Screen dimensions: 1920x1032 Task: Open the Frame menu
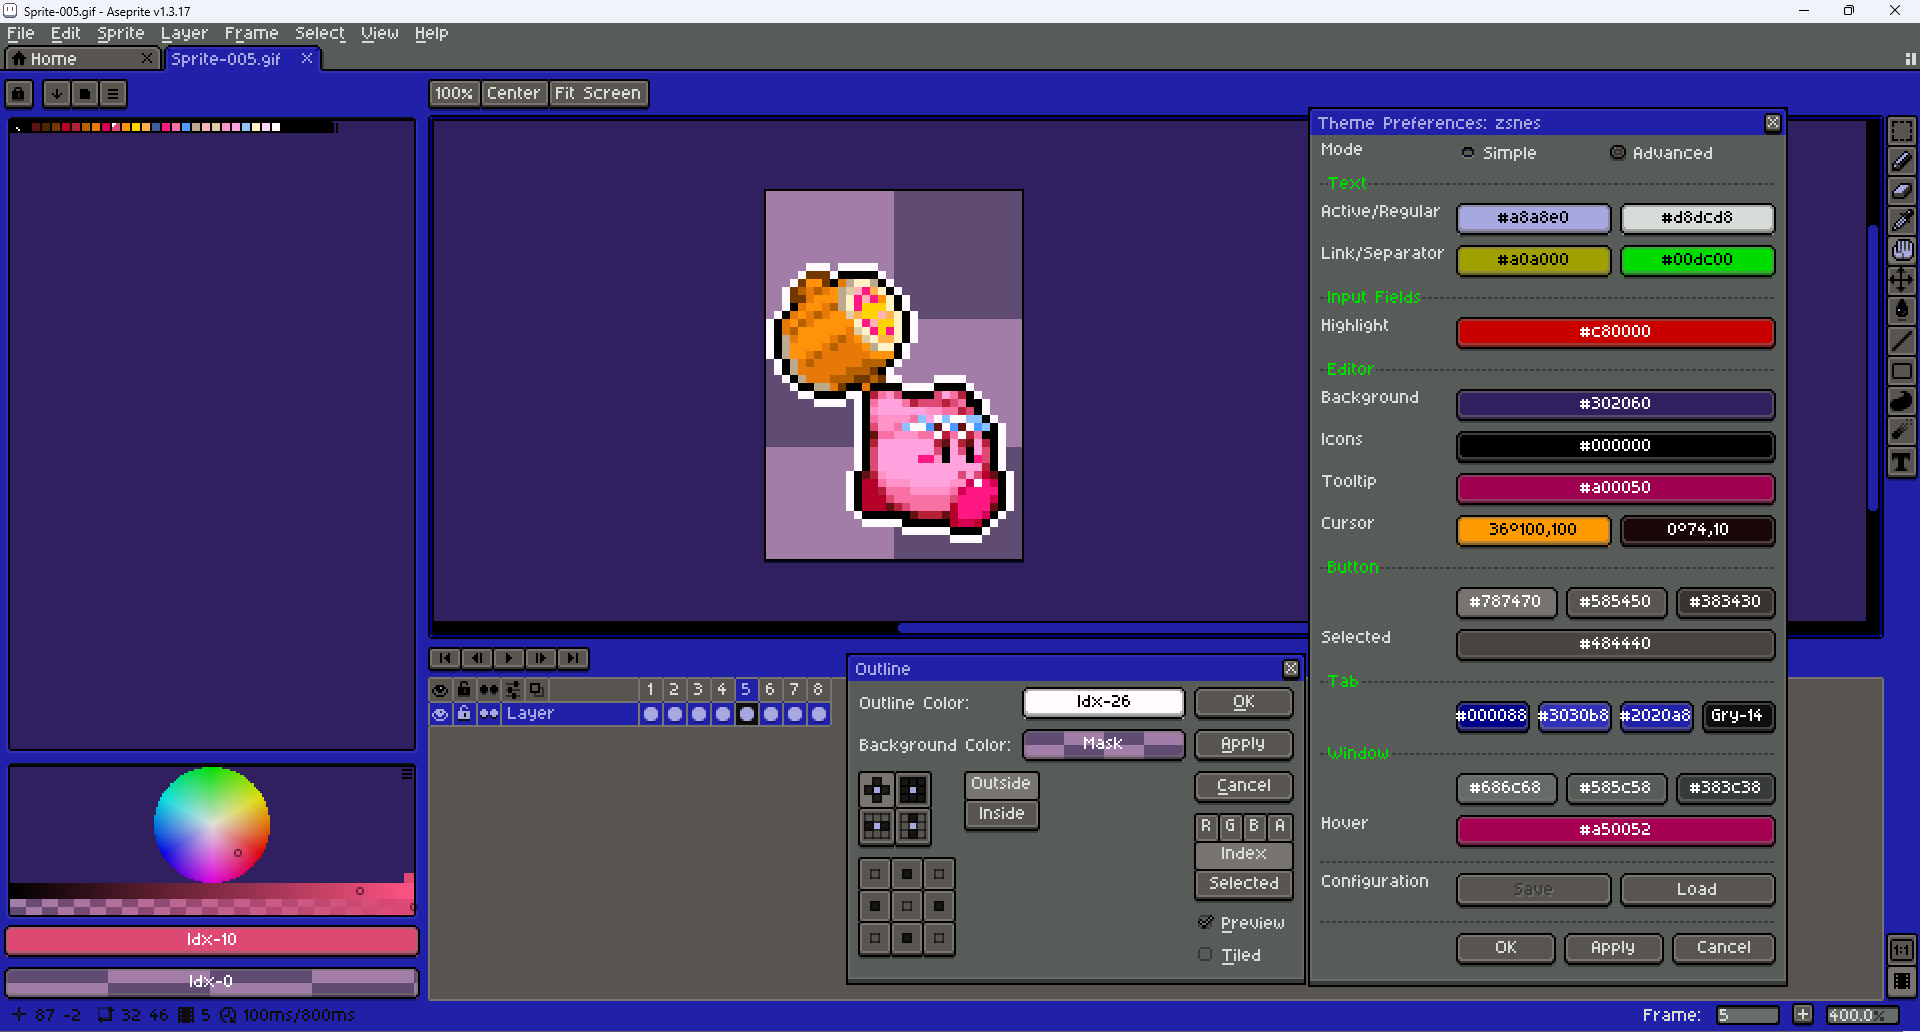[x=252, y=34]
